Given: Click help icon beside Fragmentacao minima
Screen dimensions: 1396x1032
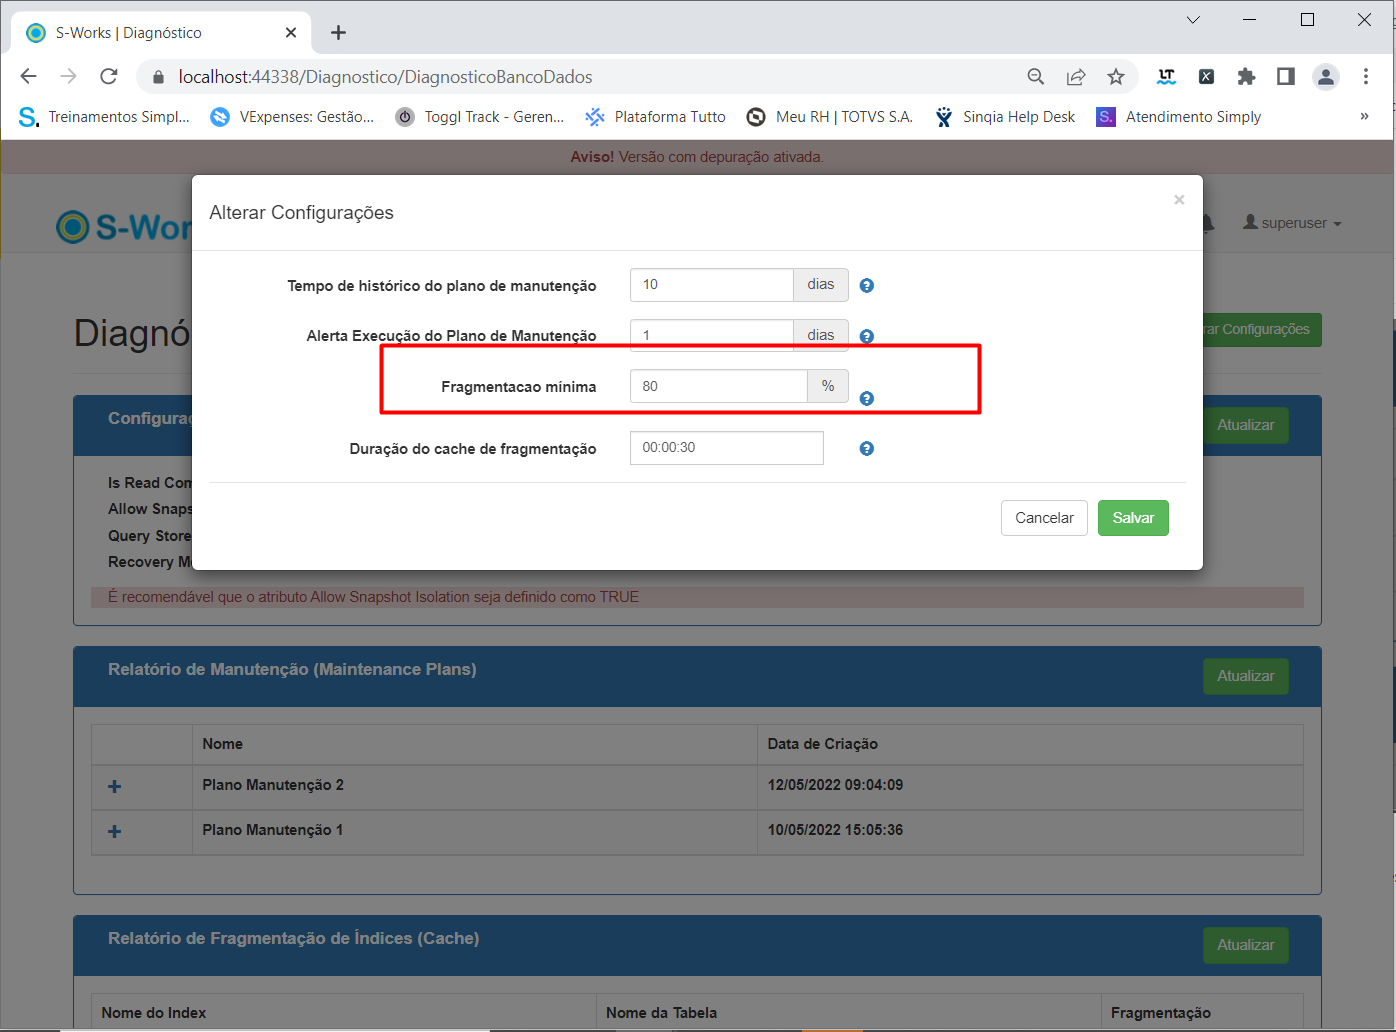Looking at the screenshot, I should pos(867,398).
